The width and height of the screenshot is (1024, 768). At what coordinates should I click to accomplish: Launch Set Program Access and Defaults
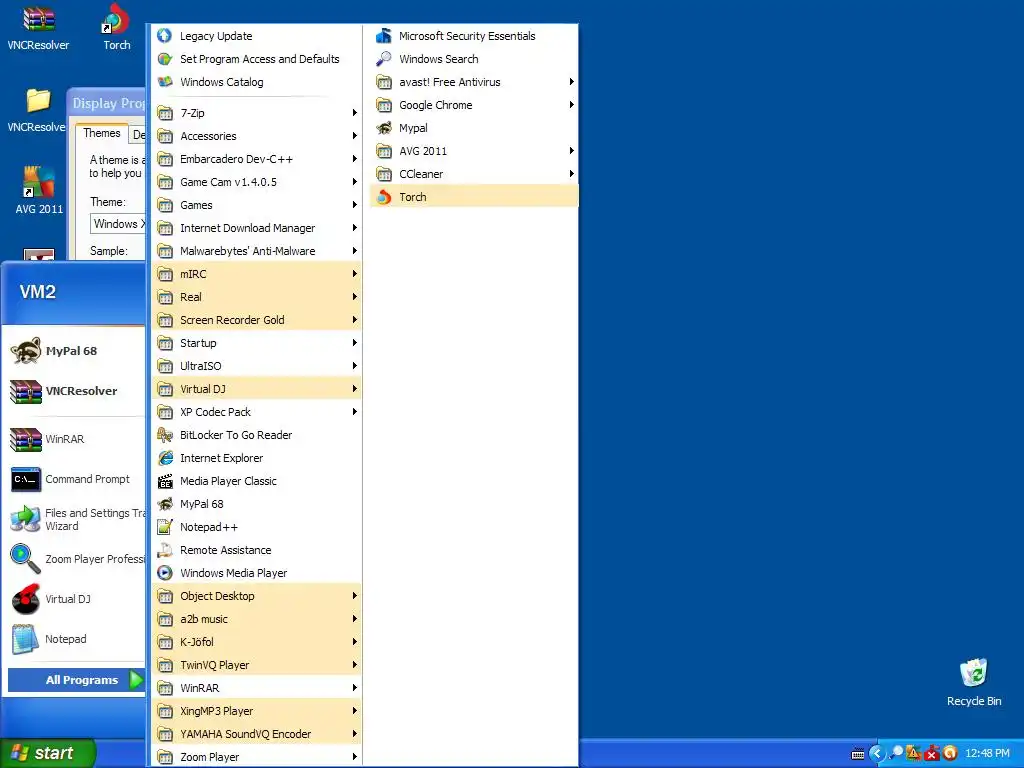click(x=256, y=59)
